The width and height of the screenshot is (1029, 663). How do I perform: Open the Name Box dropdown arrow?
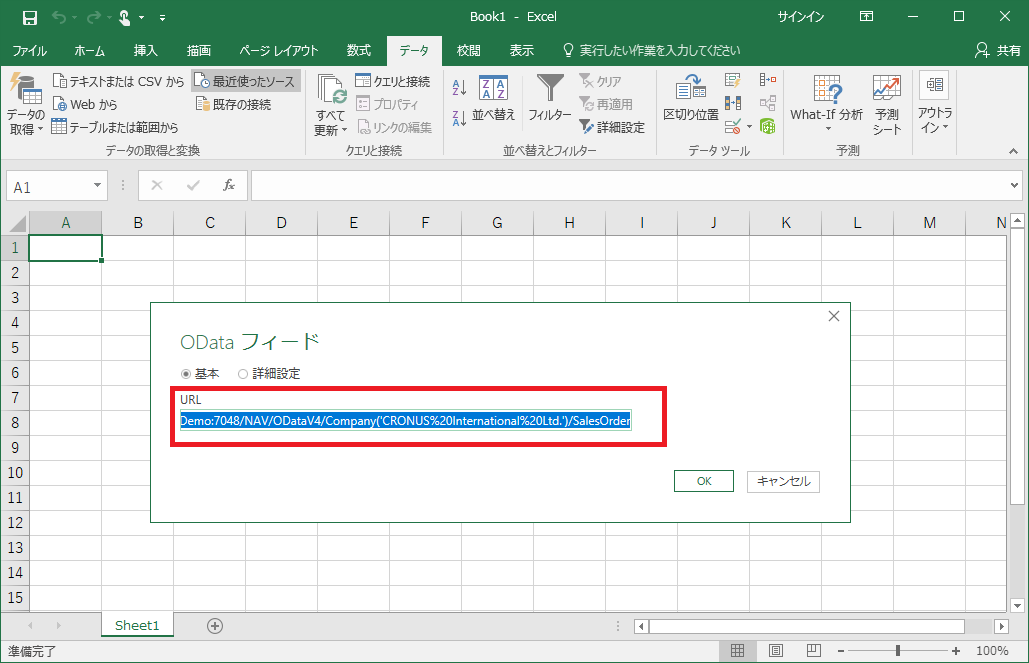coord(97,186)
